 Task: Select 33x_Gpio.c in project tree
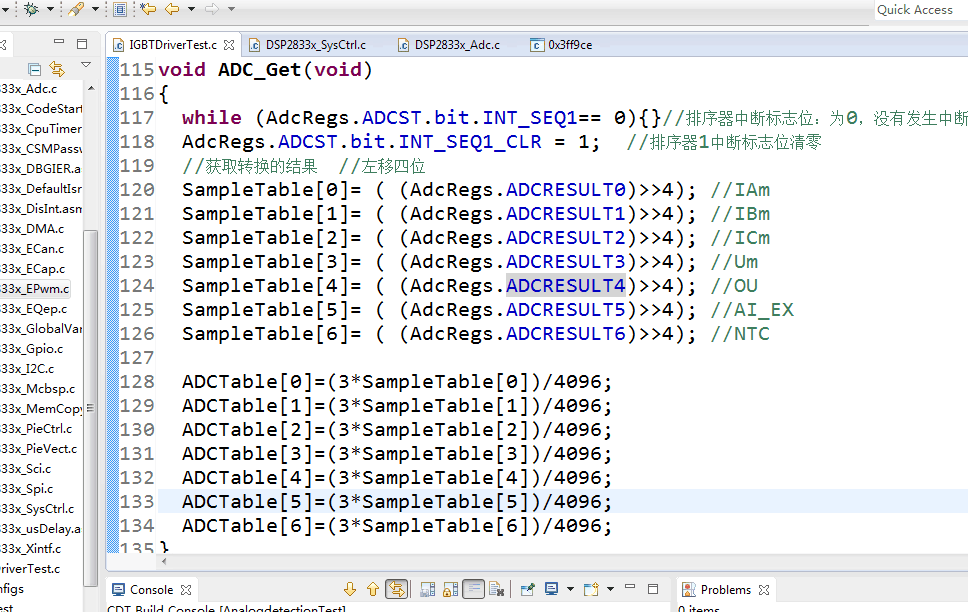(31, 348)
